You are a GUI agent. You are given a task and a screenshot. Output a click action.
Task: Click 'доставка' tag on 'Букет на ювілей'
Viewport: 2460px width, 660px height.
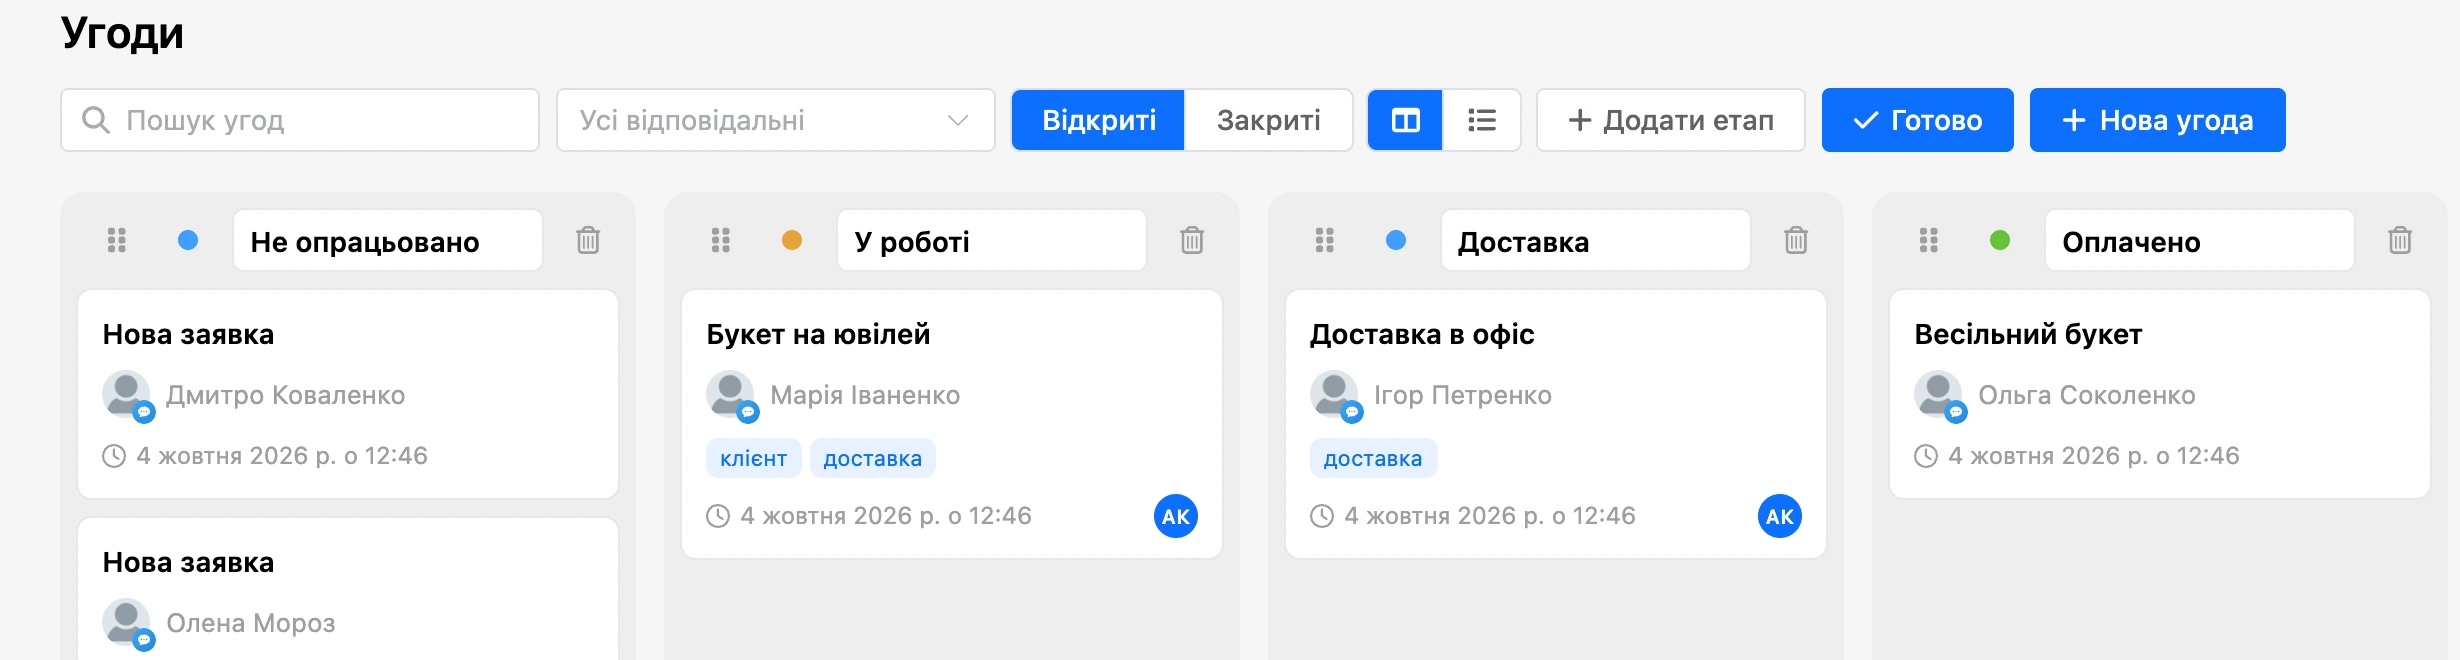(x=873, y=458)
